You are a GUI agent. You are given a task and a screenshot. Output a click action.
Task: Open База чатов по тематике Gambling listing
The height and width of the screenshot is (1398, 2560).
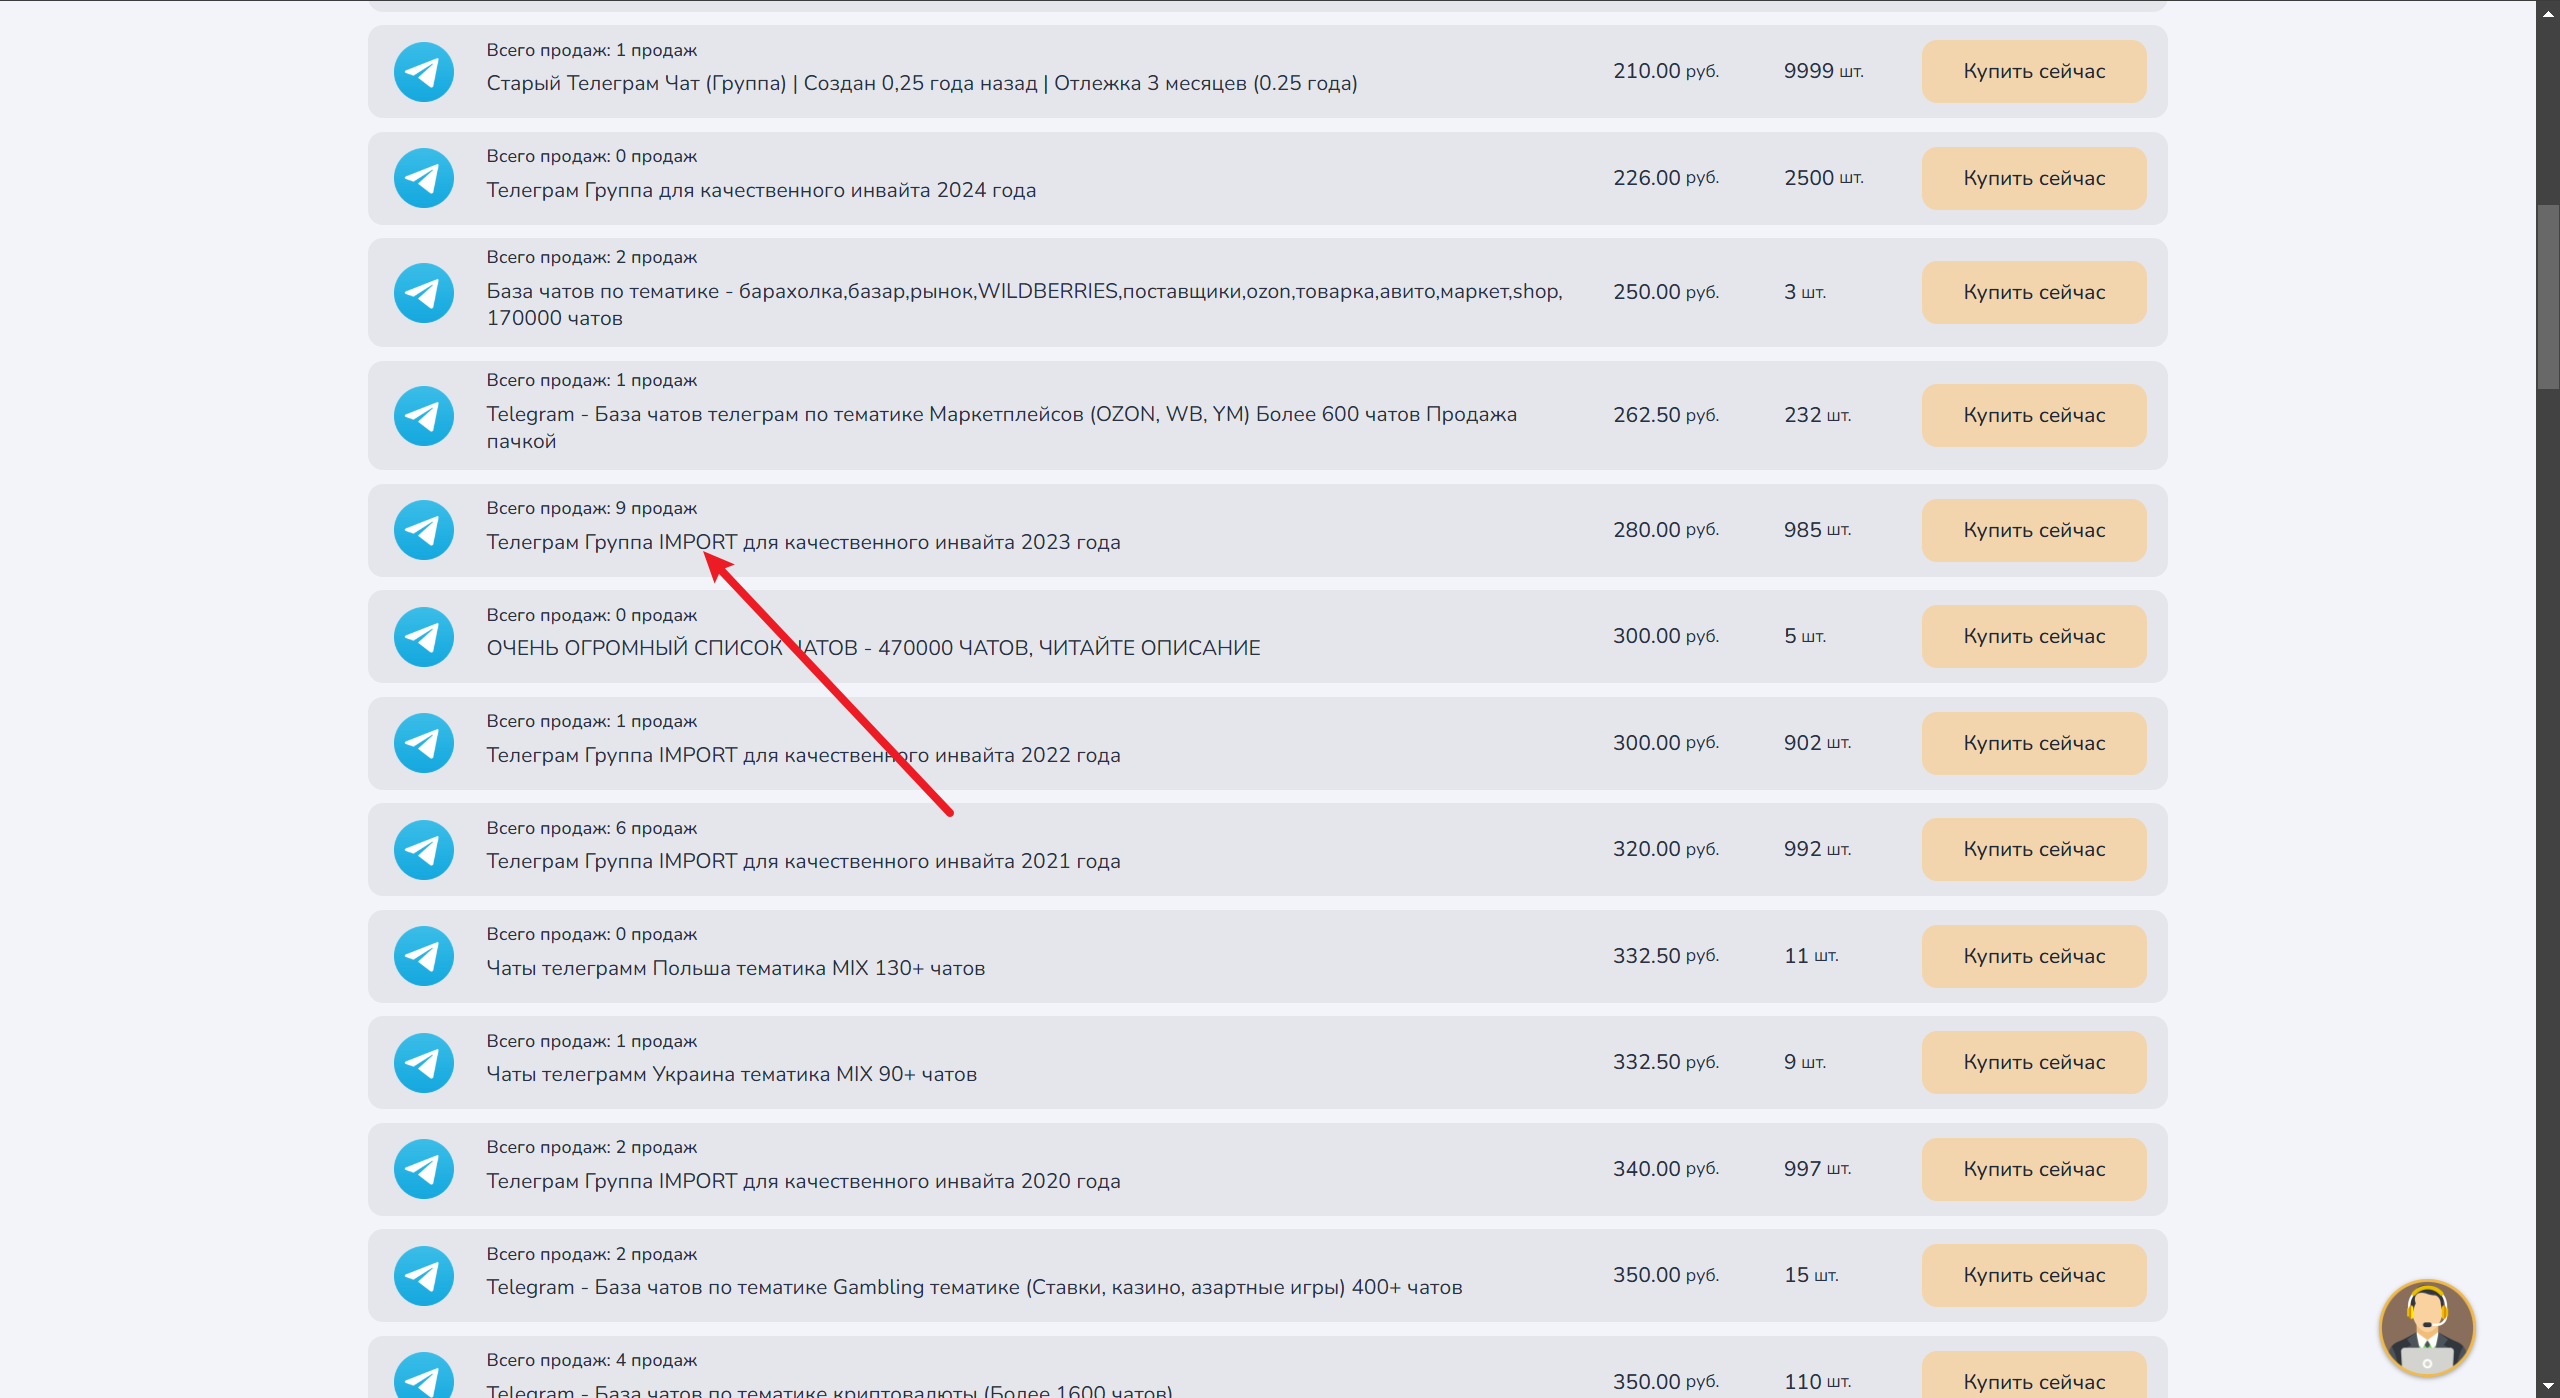(x=974, y=1287)
